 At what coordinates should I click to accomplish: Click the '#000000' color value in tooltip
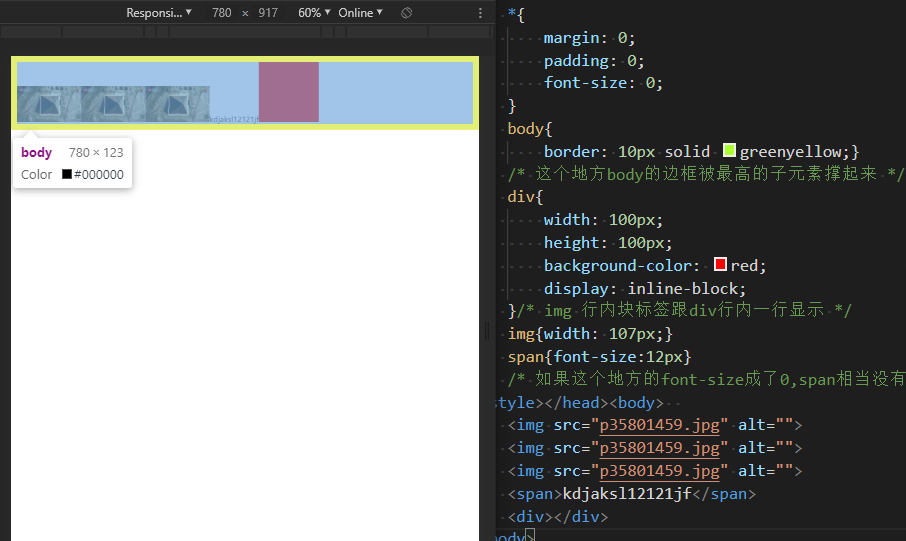pos(99,175)
